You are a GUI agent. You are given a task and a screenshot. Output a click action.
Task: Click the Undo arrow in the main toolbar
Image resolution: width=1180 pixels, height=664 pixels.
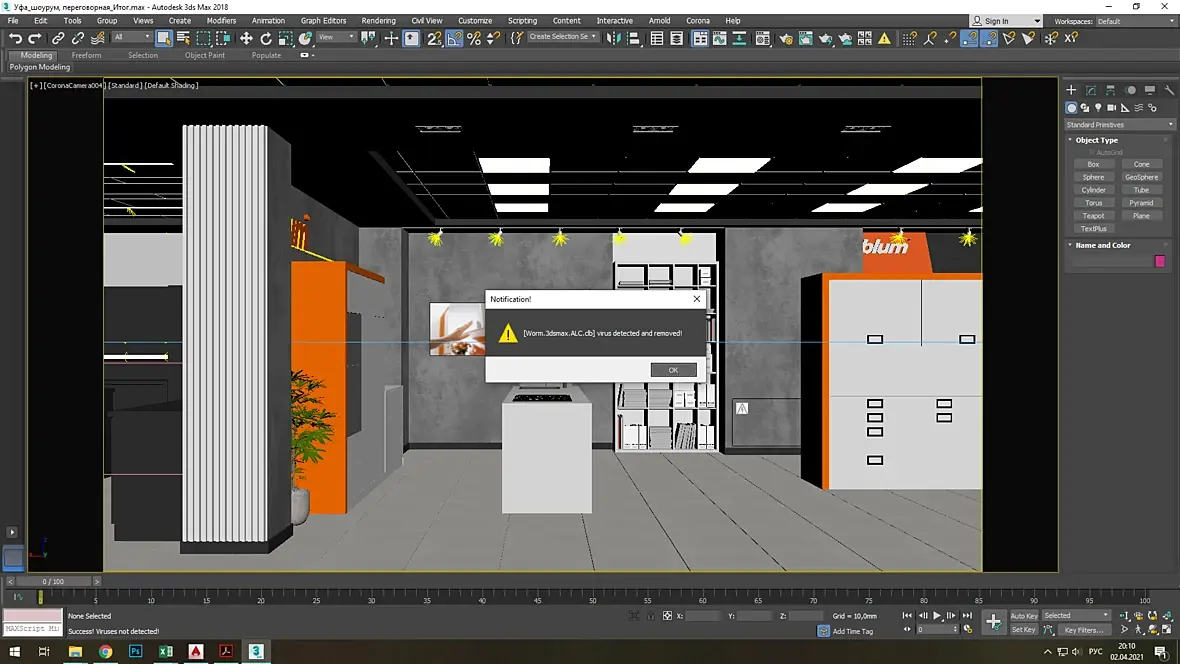pyautogui.click(x=15, y=38)
